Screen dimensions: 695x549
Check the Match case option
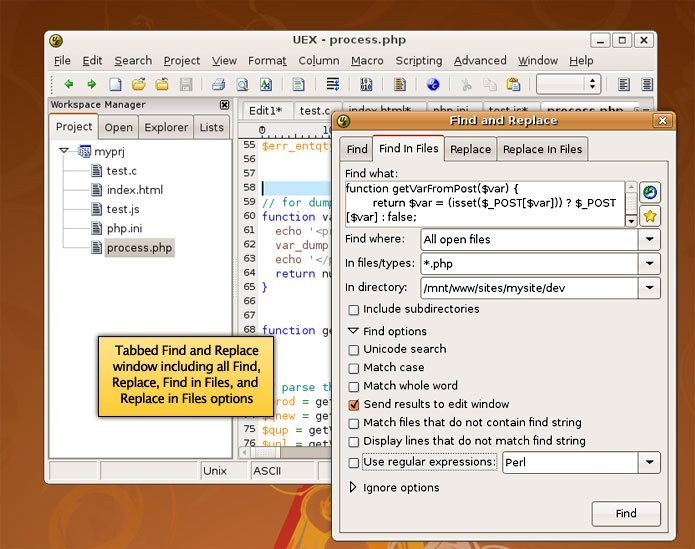pyautogui.click(x=354, y=368)
